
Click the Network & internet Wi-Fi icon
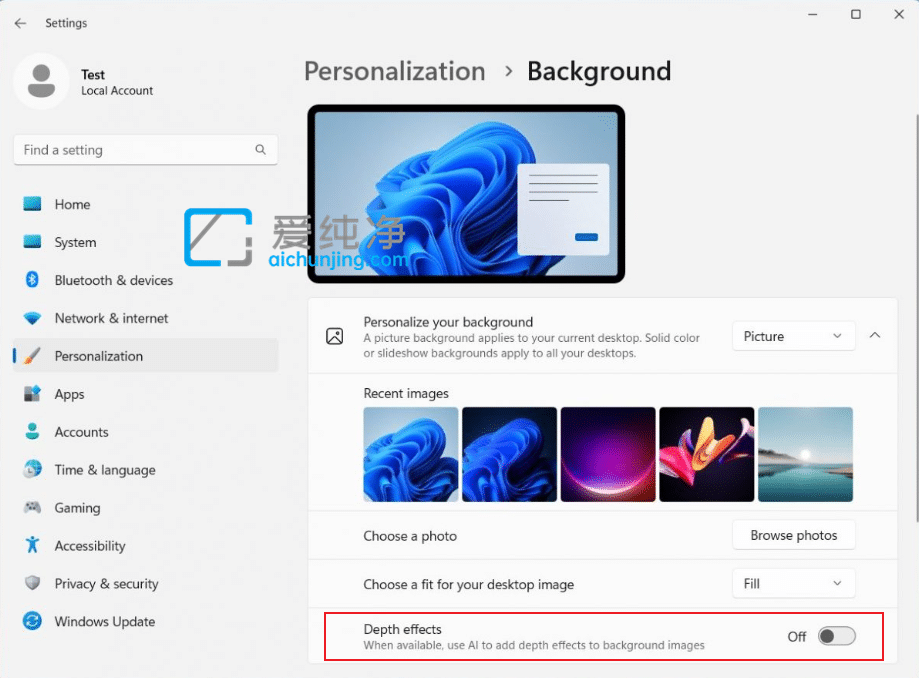coord(32,318)
